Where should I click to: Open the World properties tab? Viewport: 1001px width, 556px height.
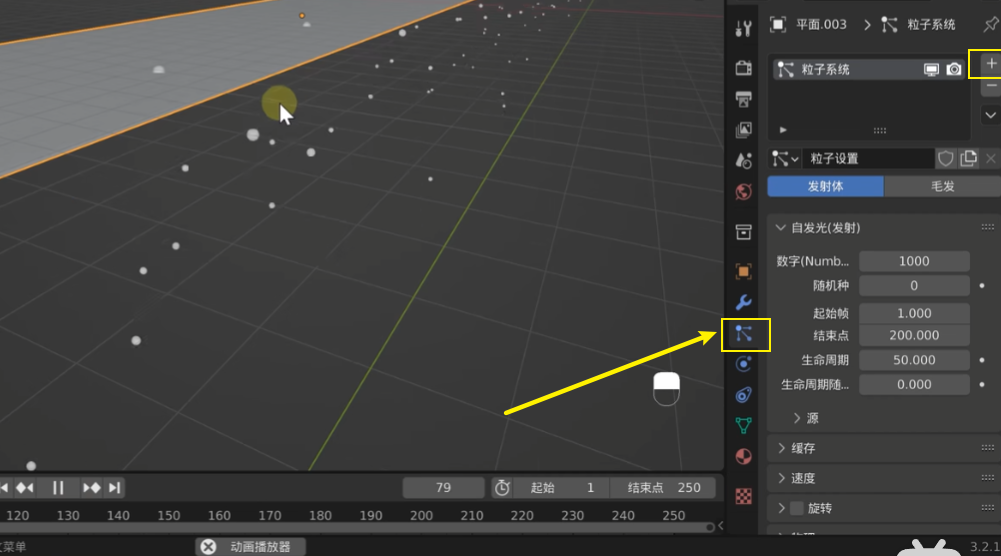[743, 192]
